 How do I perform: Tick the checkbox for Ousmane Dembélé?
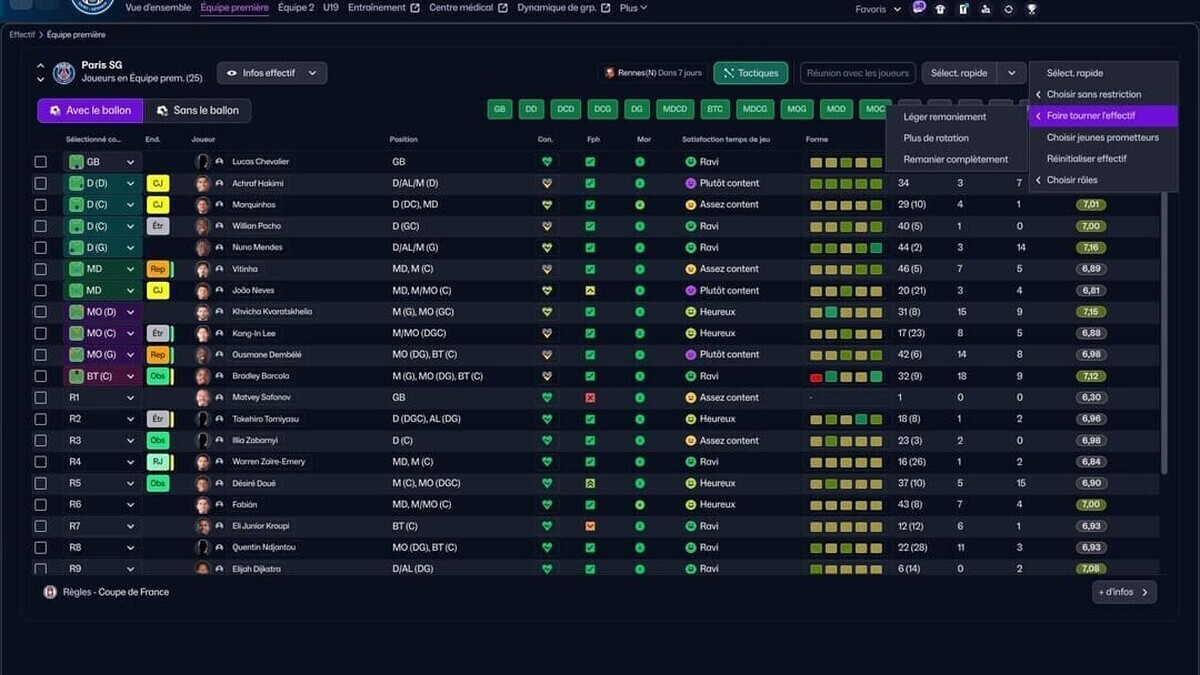pos(41,355)
